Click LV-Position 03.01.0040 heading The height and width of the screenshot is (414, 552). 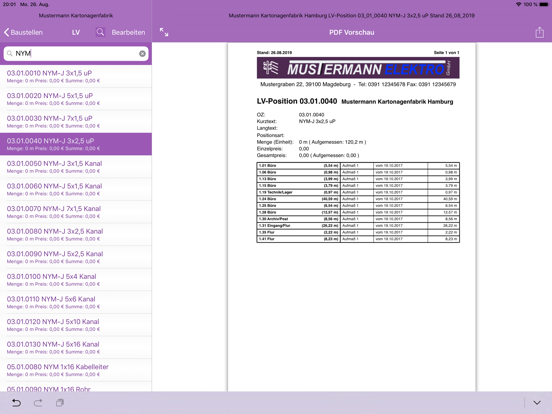click(297, 101)
